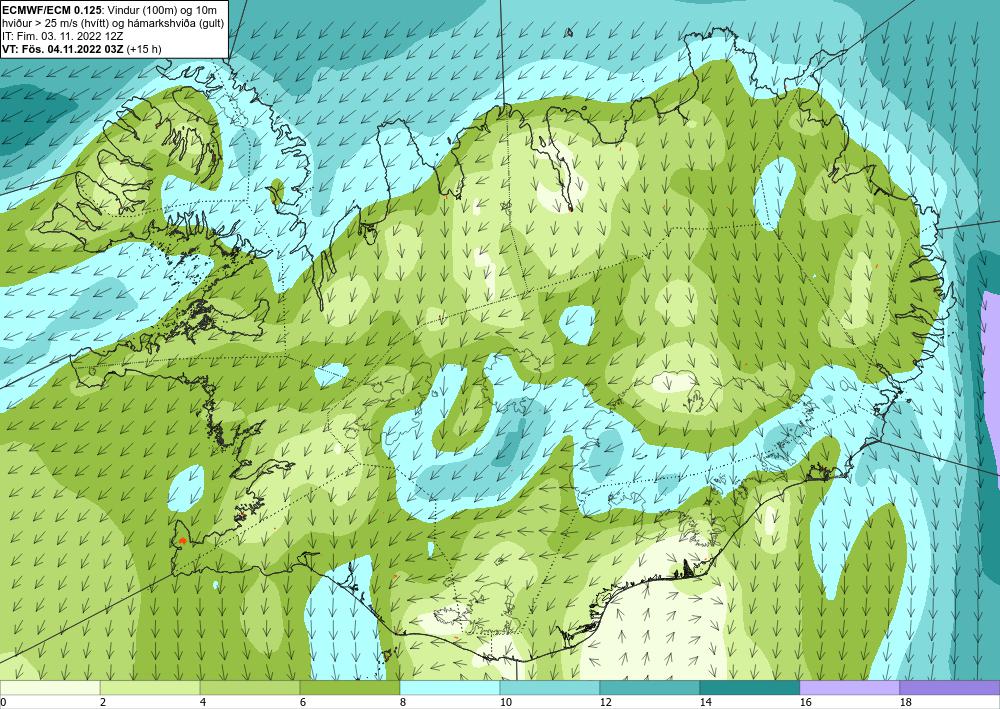
Task: Click the 16–18 m/s light purple swatch
Action: click(849, 688)
